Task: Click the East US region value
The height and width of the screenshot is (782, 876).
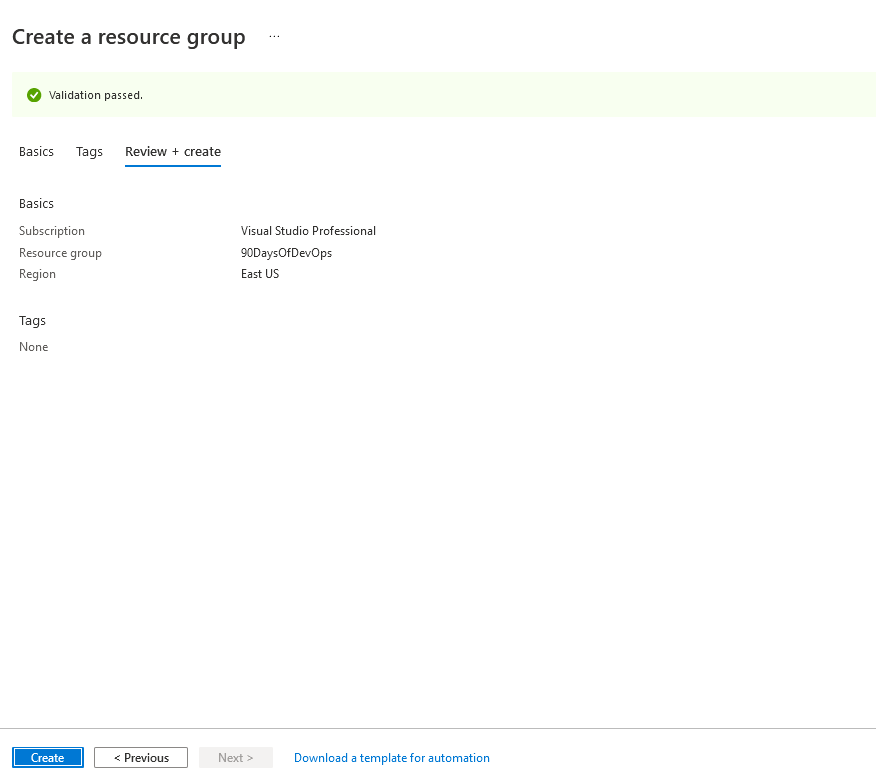Action: 260,274
